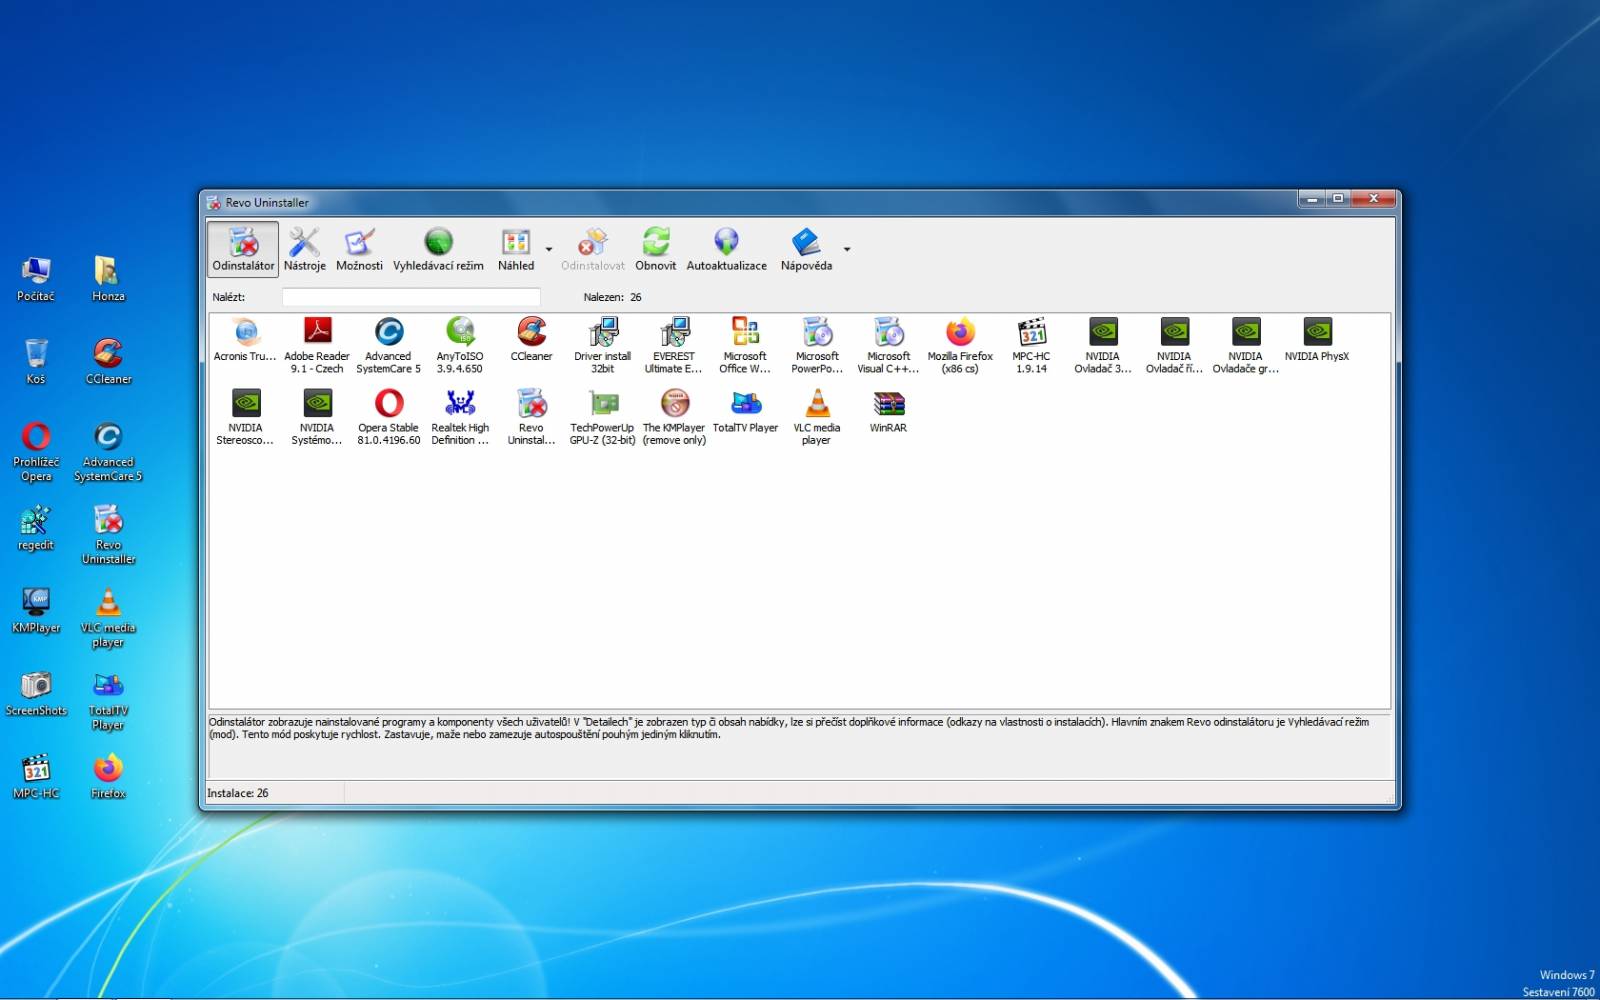
Task: Select Opera Stable 81.0.4196.60 entry
Action: coord(388,417)
